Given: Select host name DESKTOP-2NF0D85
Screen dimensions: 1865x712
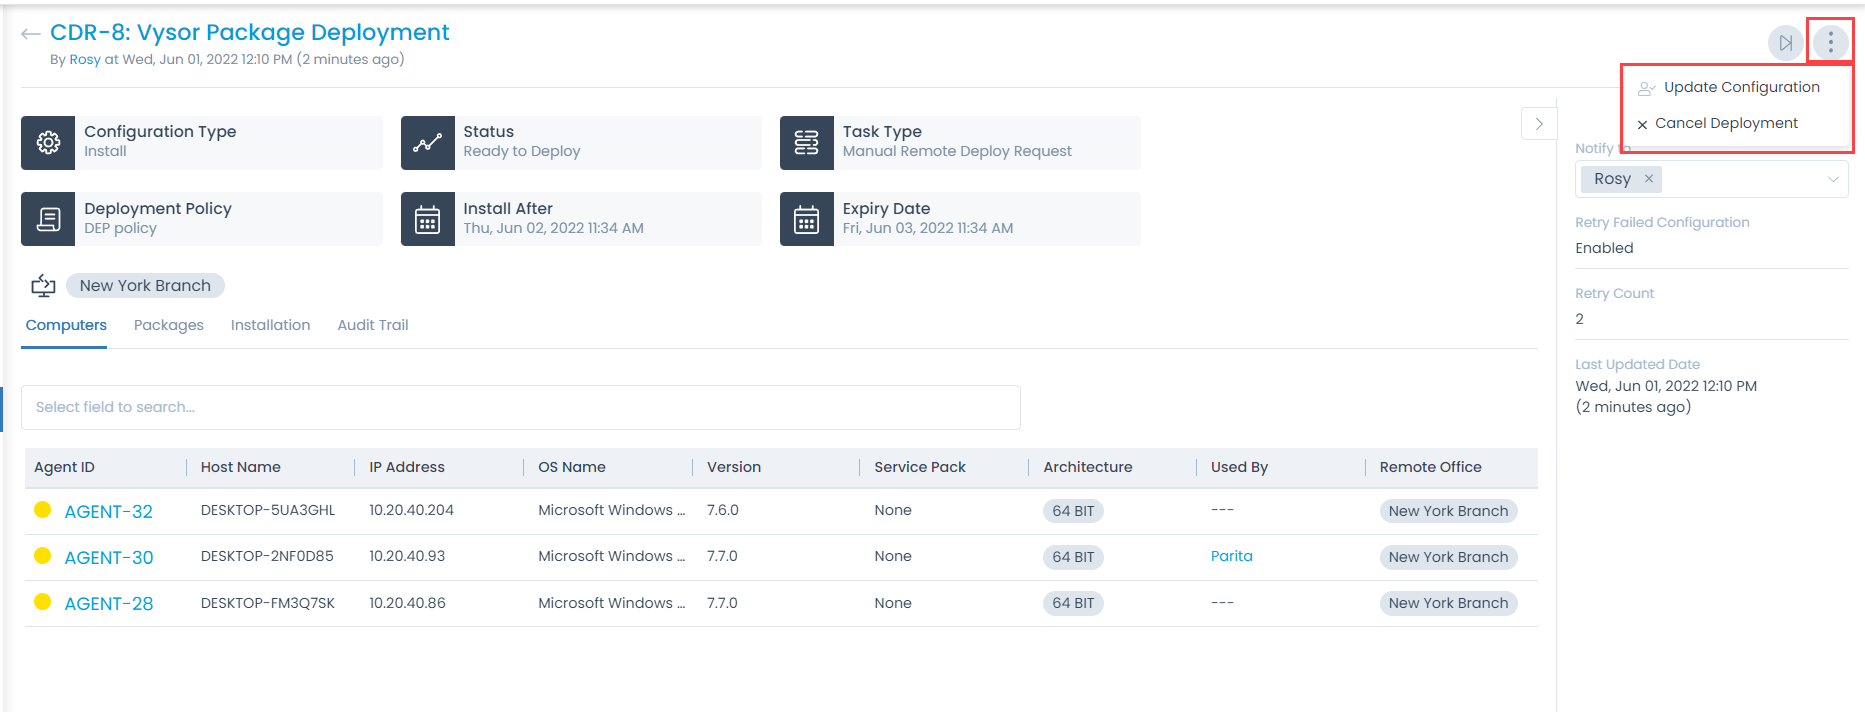Looking at the screenshot, I should 267,556.
